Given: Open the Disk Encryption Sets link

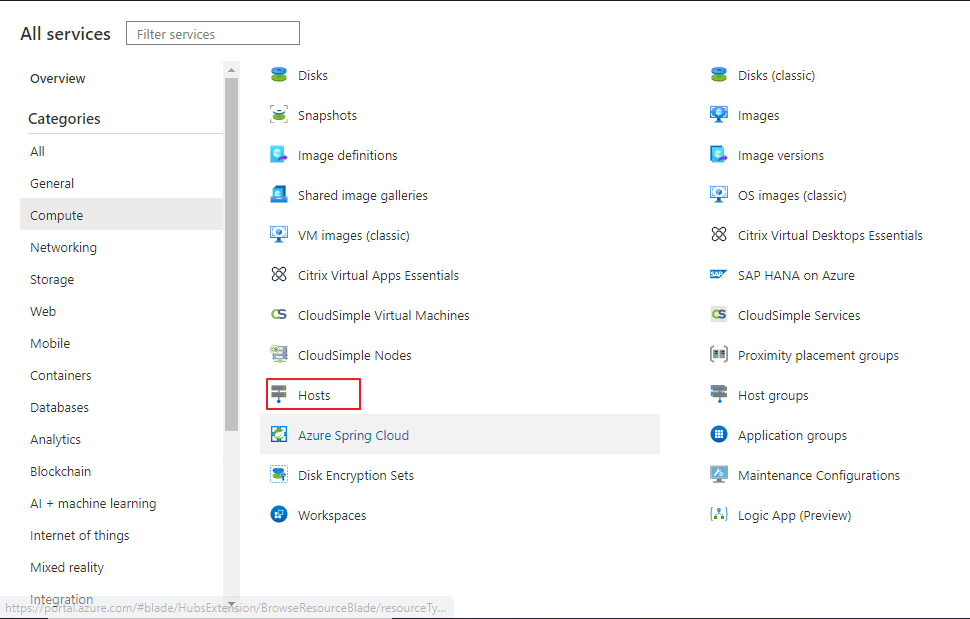Looking at the screenshot, I should click(x=356, y=476).
